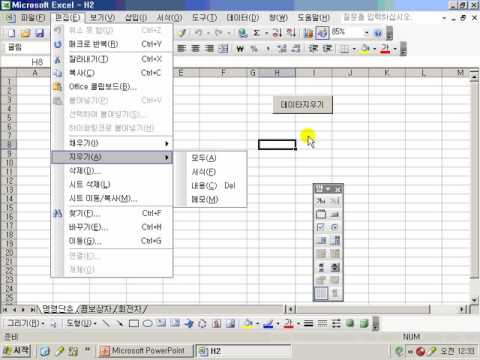Click the Insert WordArt icon
The width and height of the screenshot is (480, 360).
tap(189, 323)
